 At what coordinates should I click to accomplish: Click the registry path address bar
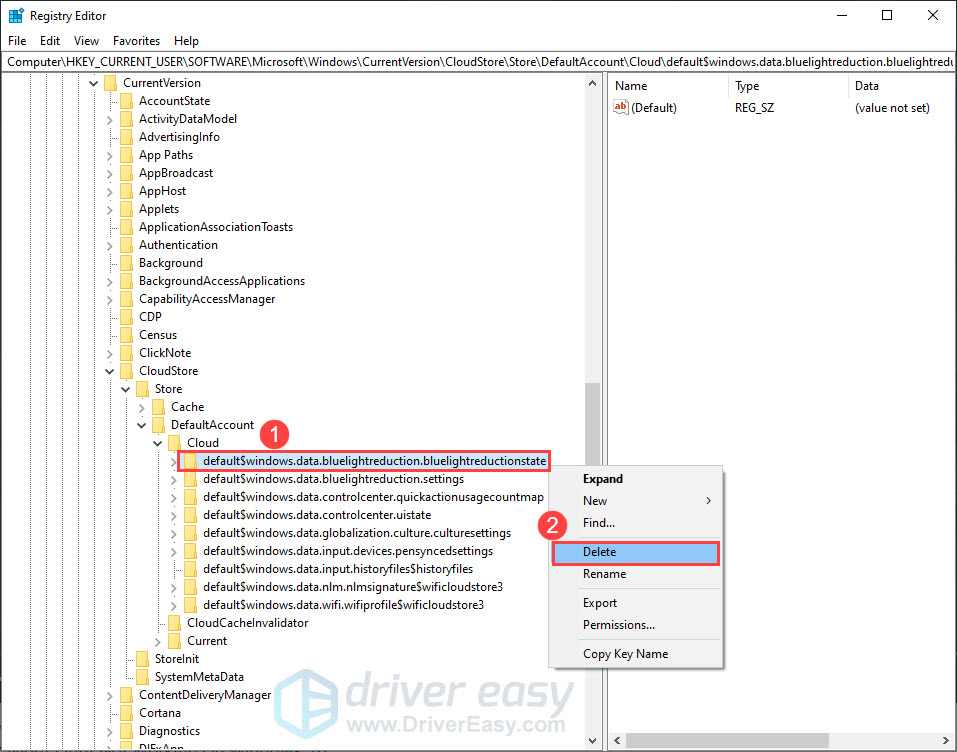click(478, 62)
